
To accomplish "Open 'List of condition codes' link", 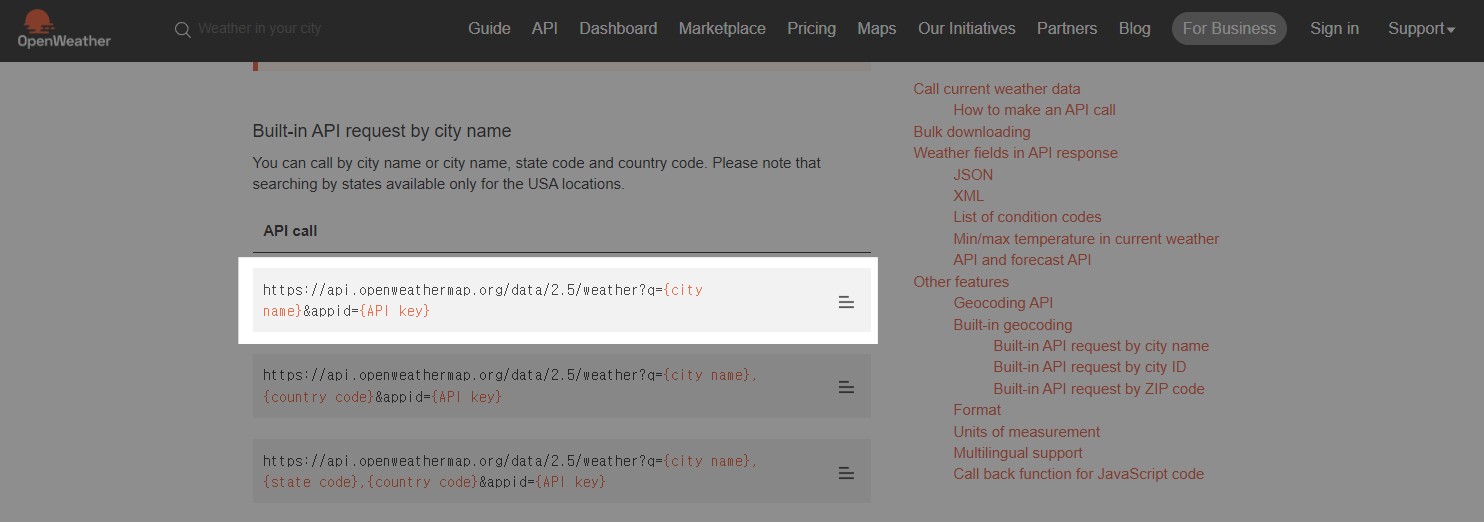I will (1027, 217).
